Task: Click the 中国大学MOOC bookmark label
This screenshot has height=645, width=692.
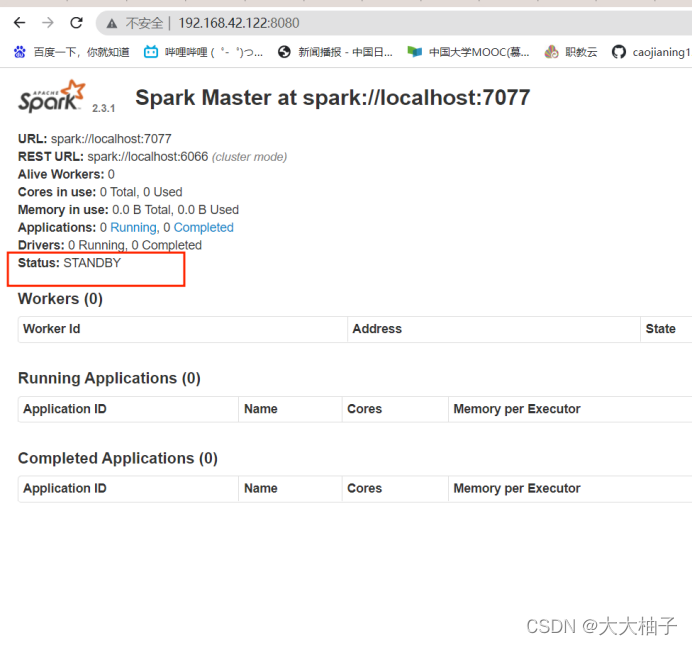Action: [x=479, y=52]
